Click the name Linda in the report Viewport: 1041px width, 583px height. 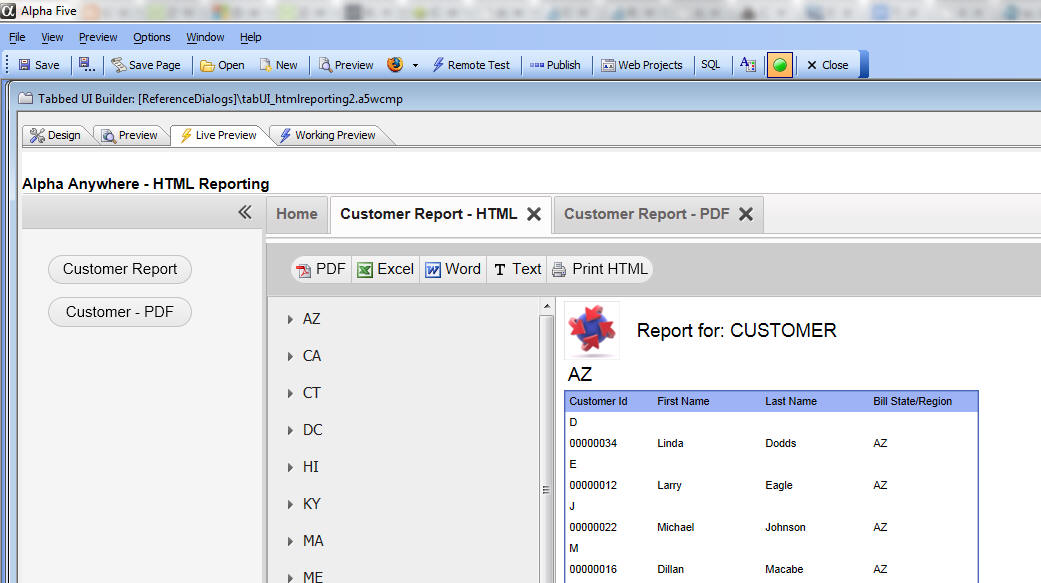(670, 444)
